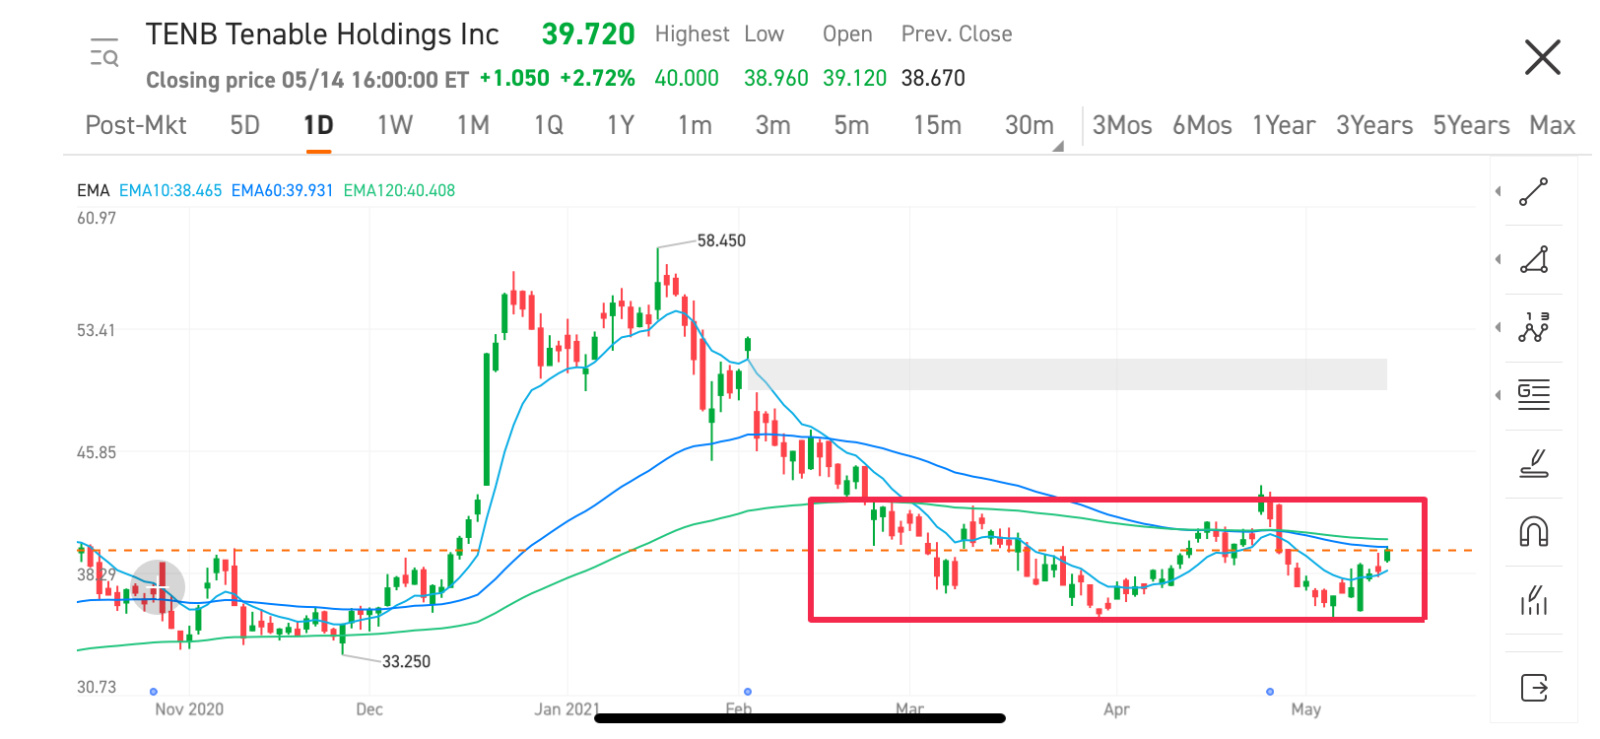1600x739 pixels.
Task: Click the EMA120:40.408 value
Action: click(x=399, y=190)
